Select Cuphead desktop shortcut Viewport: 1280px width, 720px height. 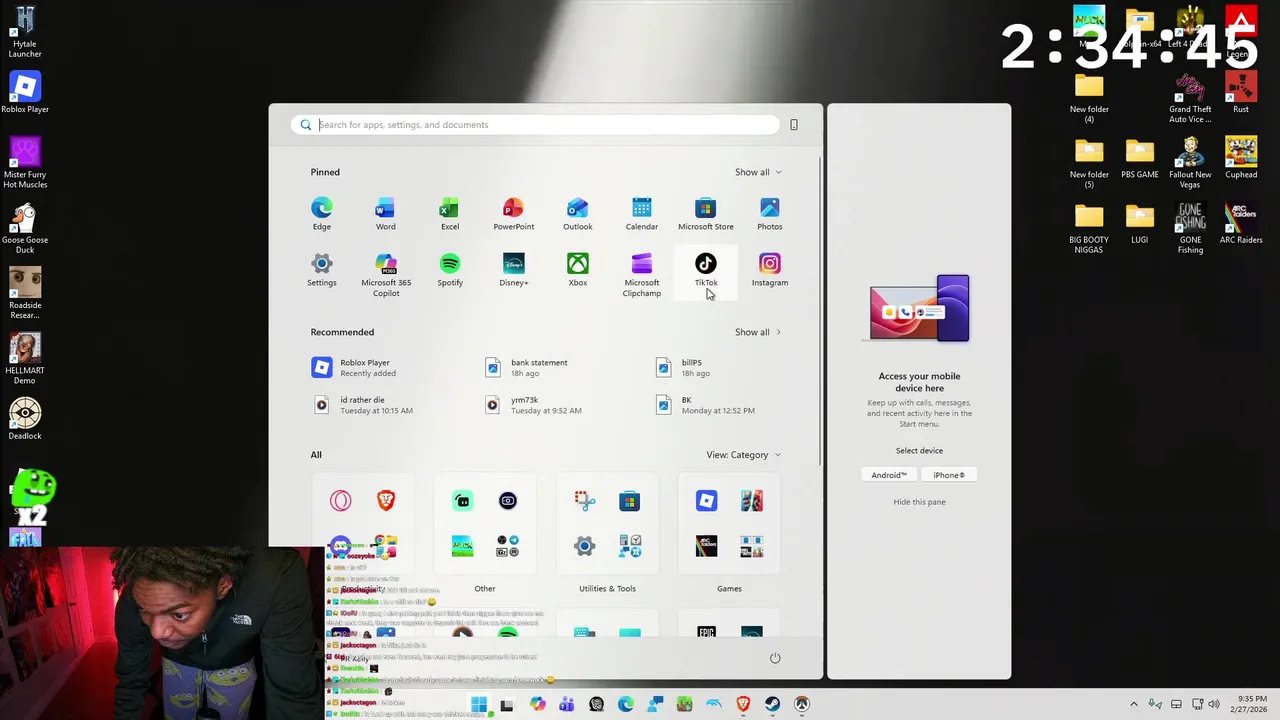pyautogui.click(x=1241, y=158)
